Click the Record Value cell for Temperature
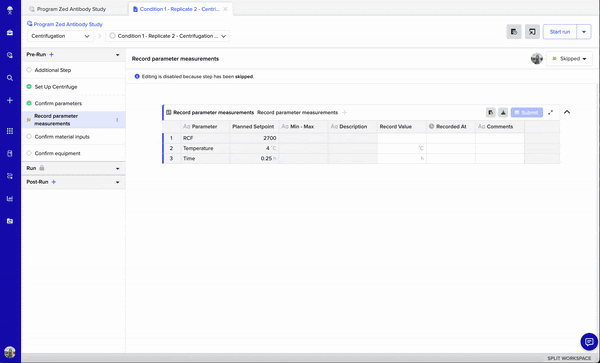 point(402,148)
